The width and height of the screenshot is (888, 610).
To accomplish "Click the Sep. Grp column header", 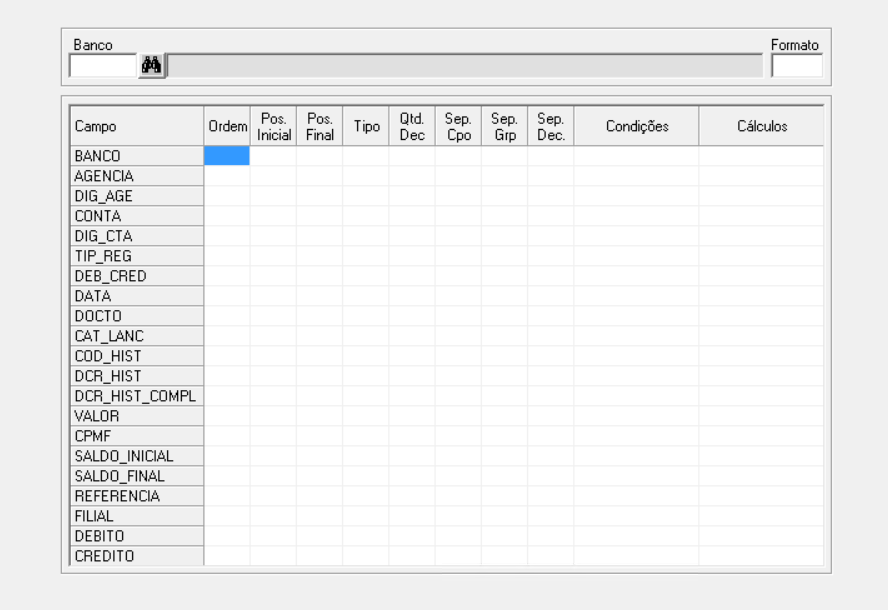I will coord(505,126).
